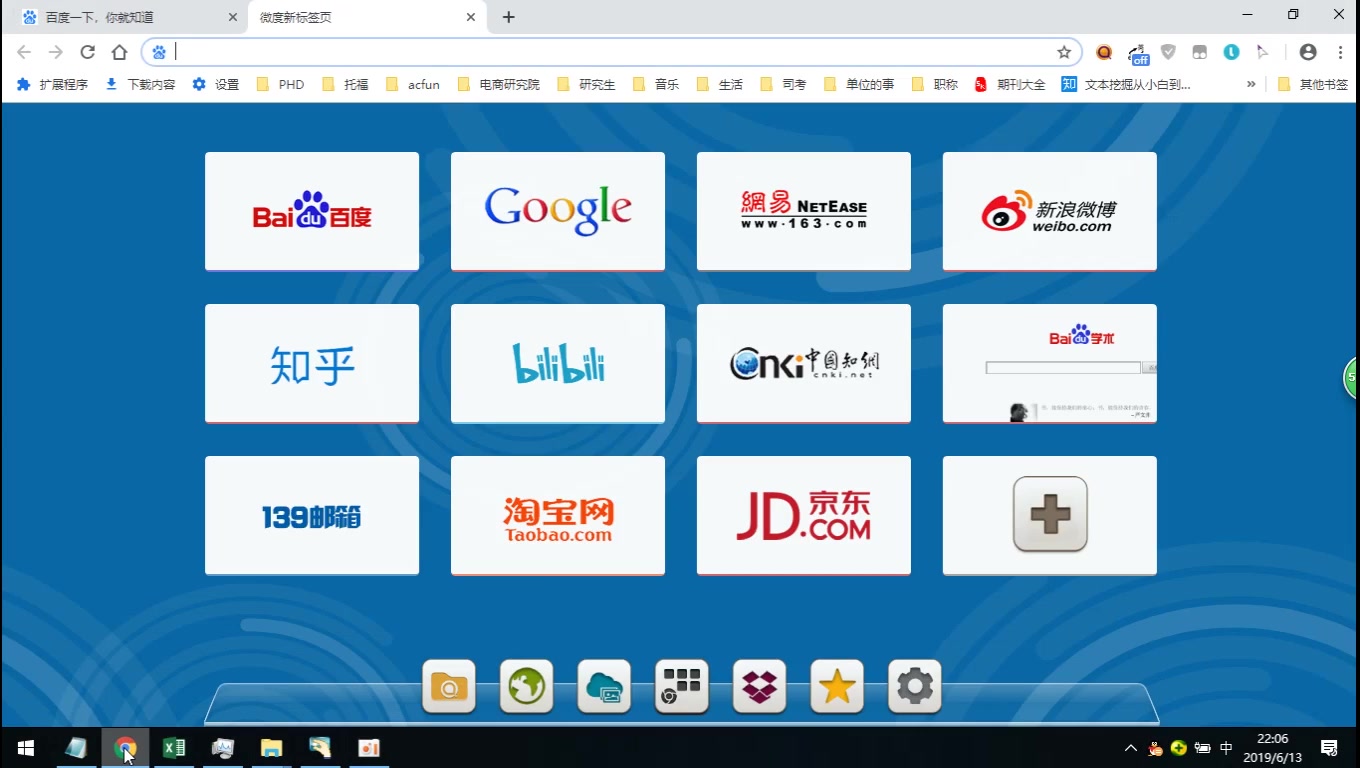
Task: Open the 研究生 bookmark folder
Action: pyautogui.click(x=586, y=84)
